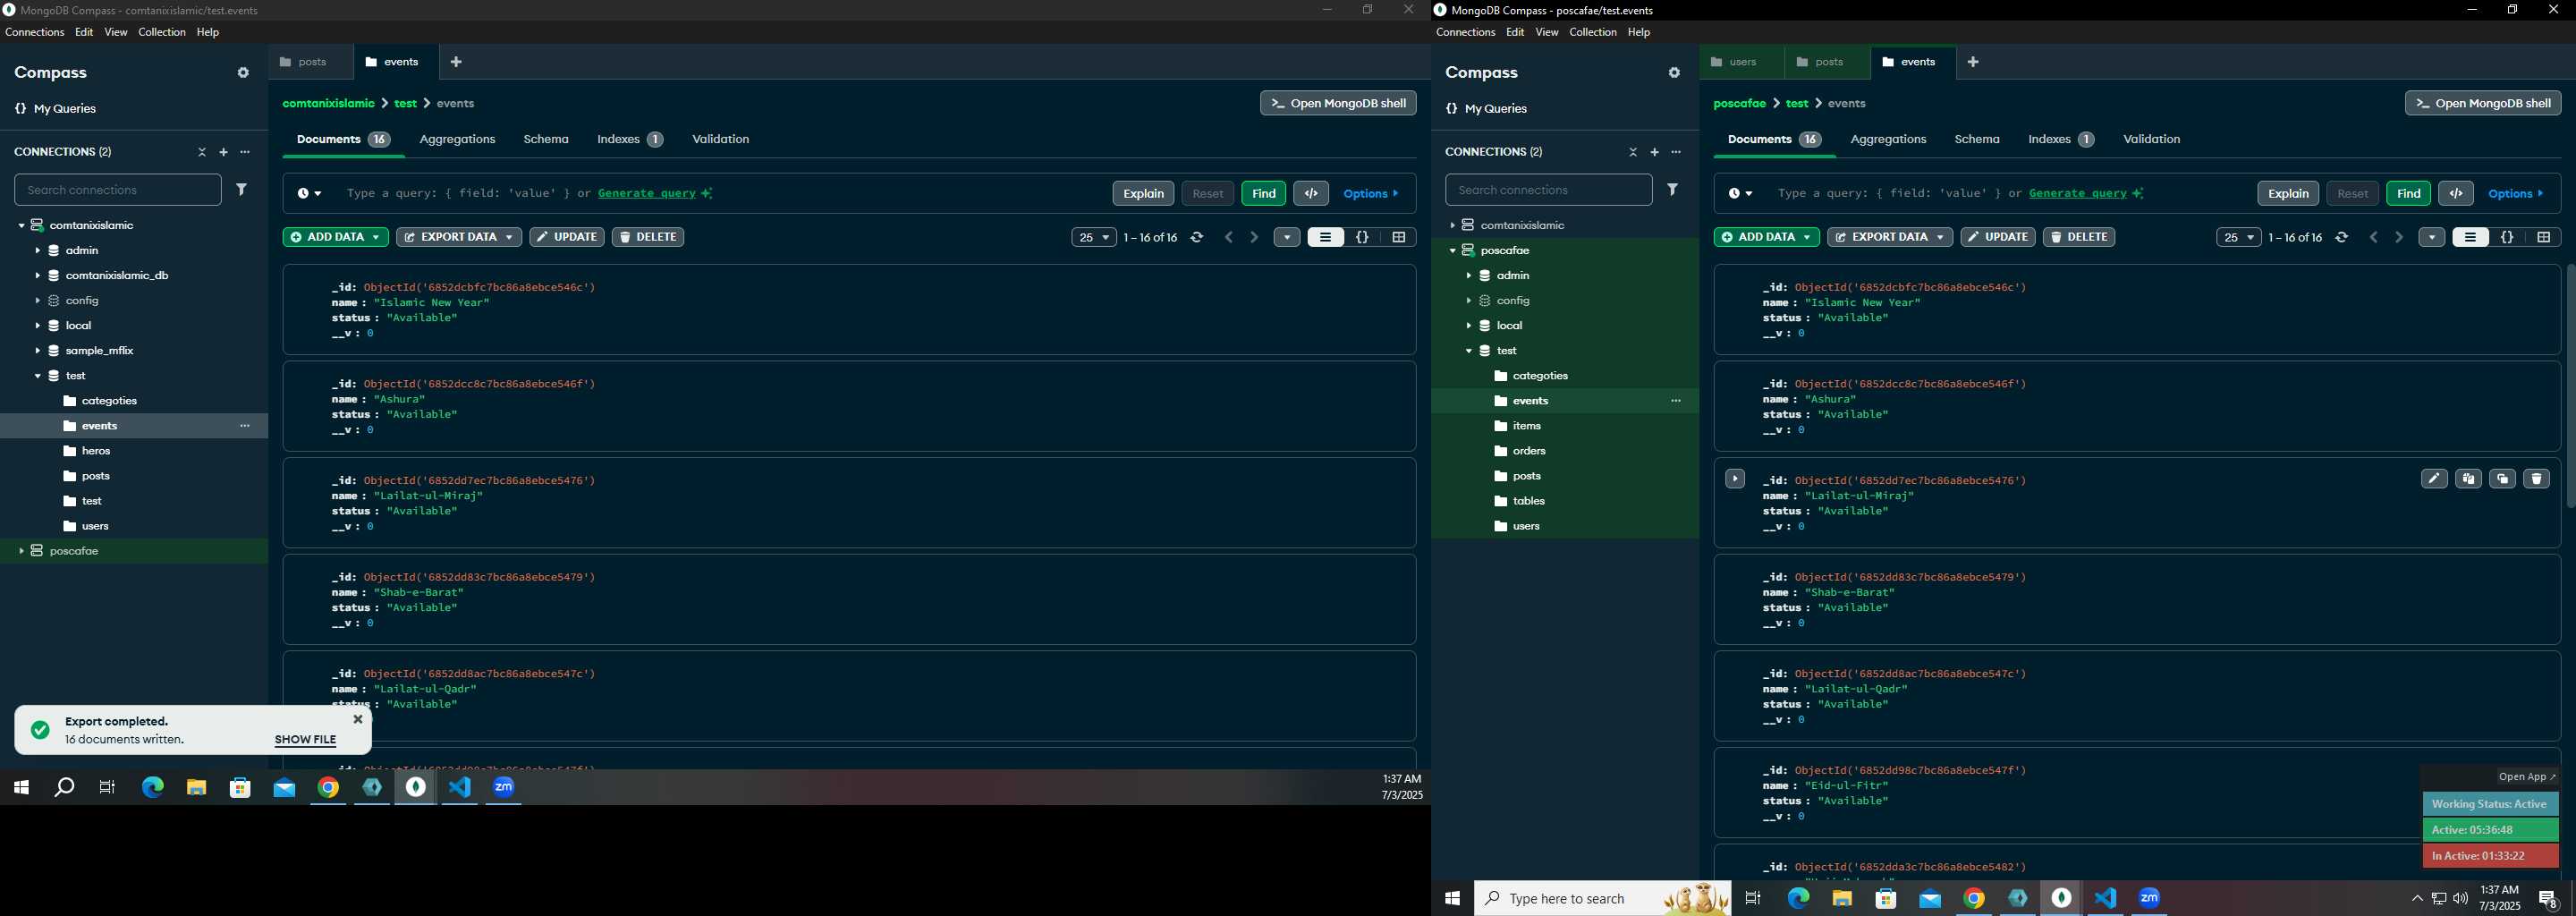Clone the Lailat-ul-Miraj document icon
Image resolution: width=2576 pixels, height=916 pixels.
click(x=2502, y=479)
